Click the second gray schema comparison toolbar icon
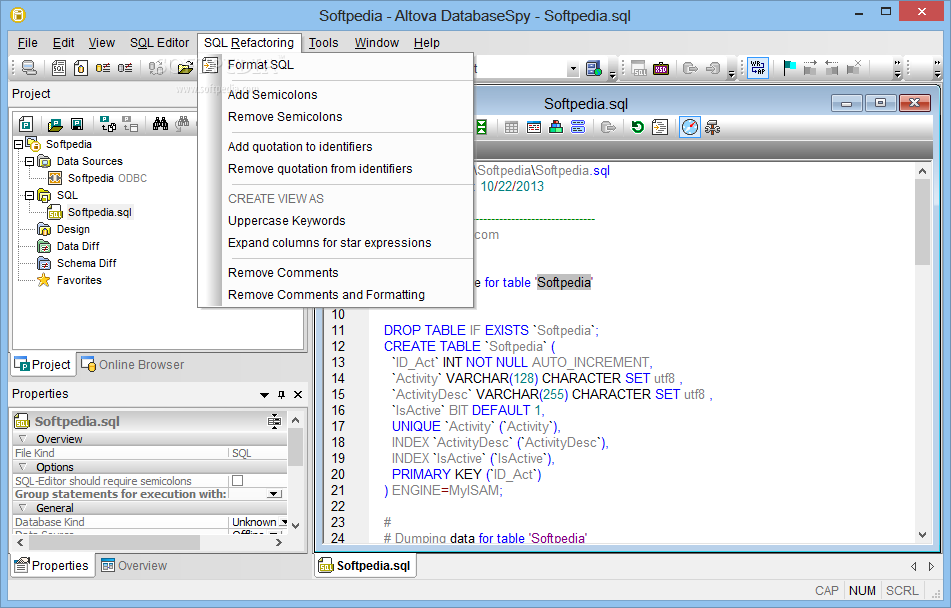This screenshot has width=951, height=608. coord(125,68)
